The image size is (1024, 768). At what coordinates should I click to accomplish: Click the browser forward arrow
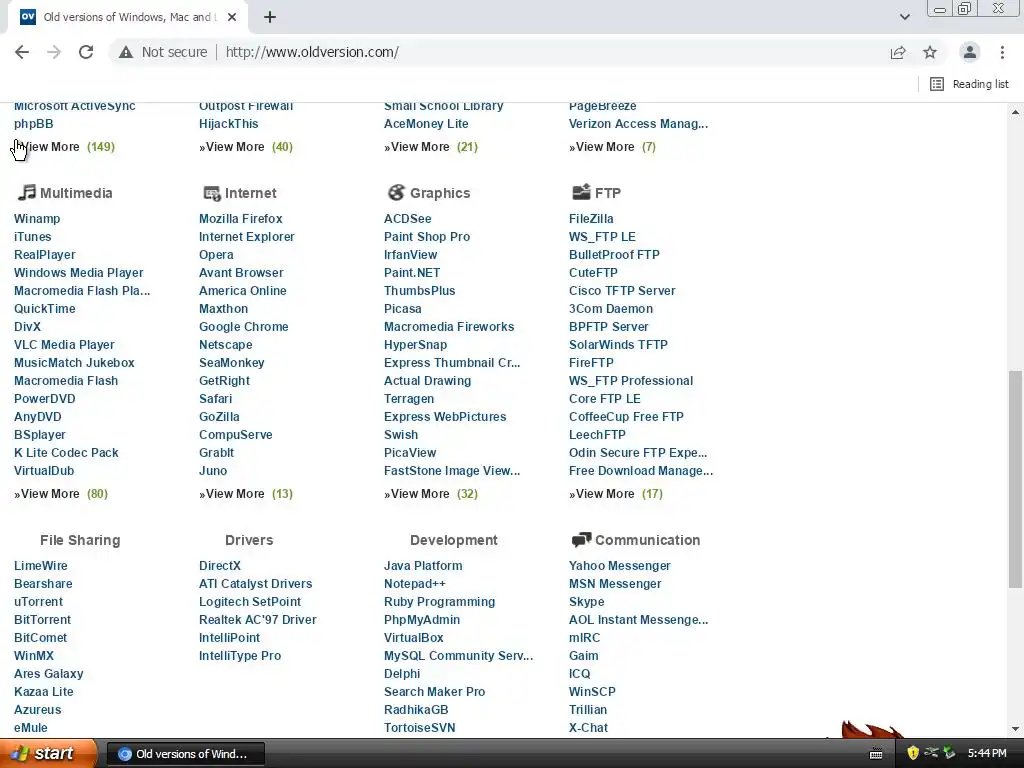pyautogui.click(x=54, y=52)
